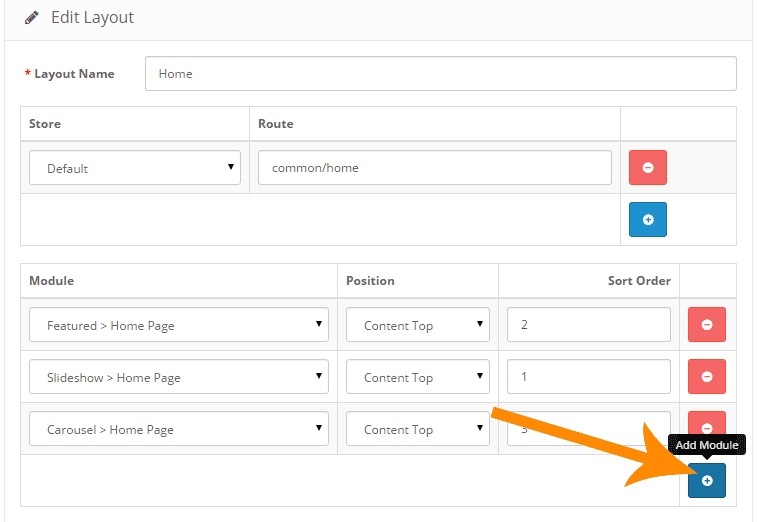
Task: Change position dropdown for Featured row
Action: tap(418, 324)
